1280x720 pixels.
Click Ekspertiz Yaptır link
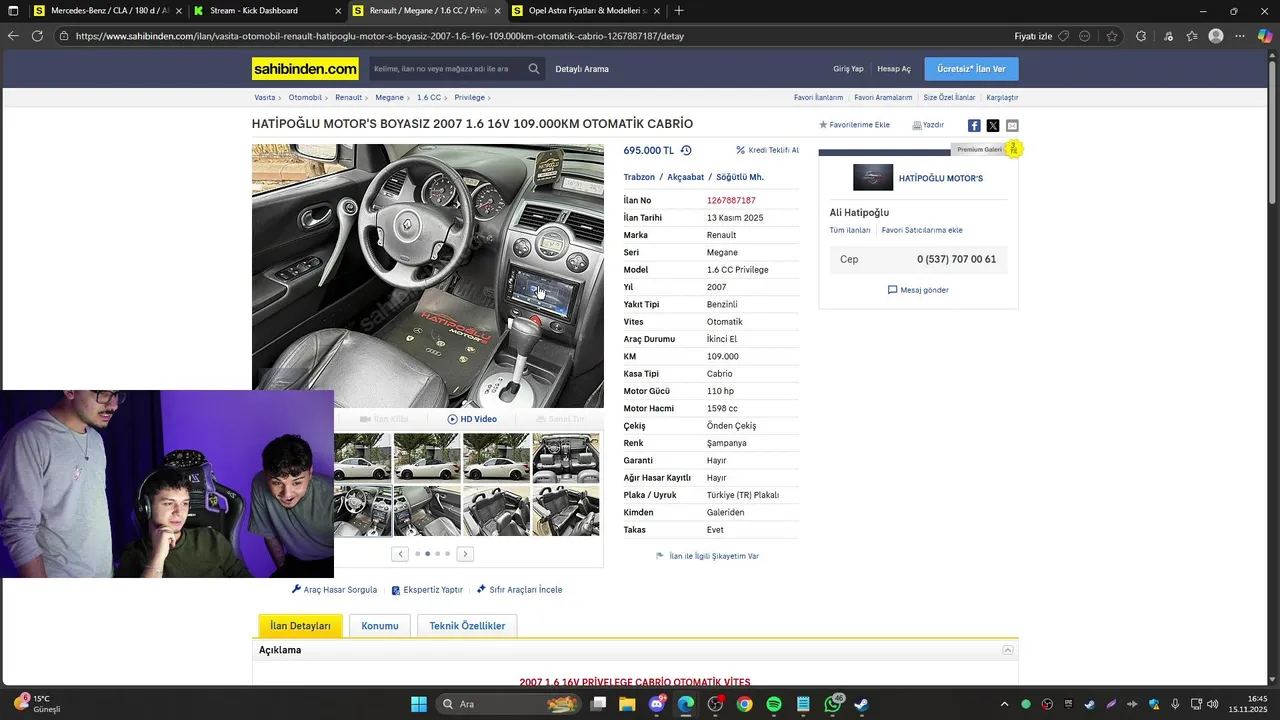[x=427, y=590]
